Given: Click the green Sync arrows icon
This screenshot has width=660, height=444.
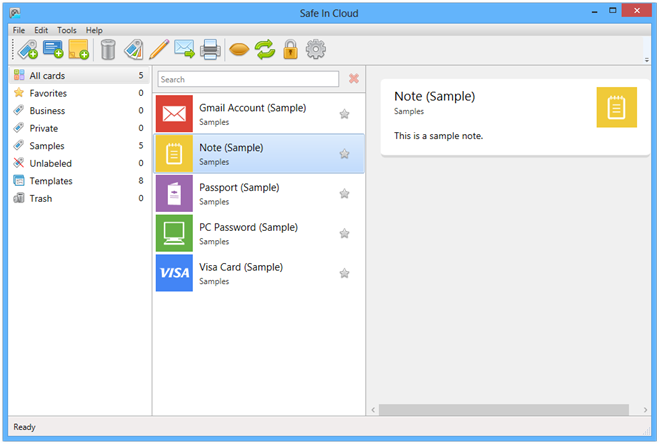Looking at the screenshot, I should click(265, 50).
